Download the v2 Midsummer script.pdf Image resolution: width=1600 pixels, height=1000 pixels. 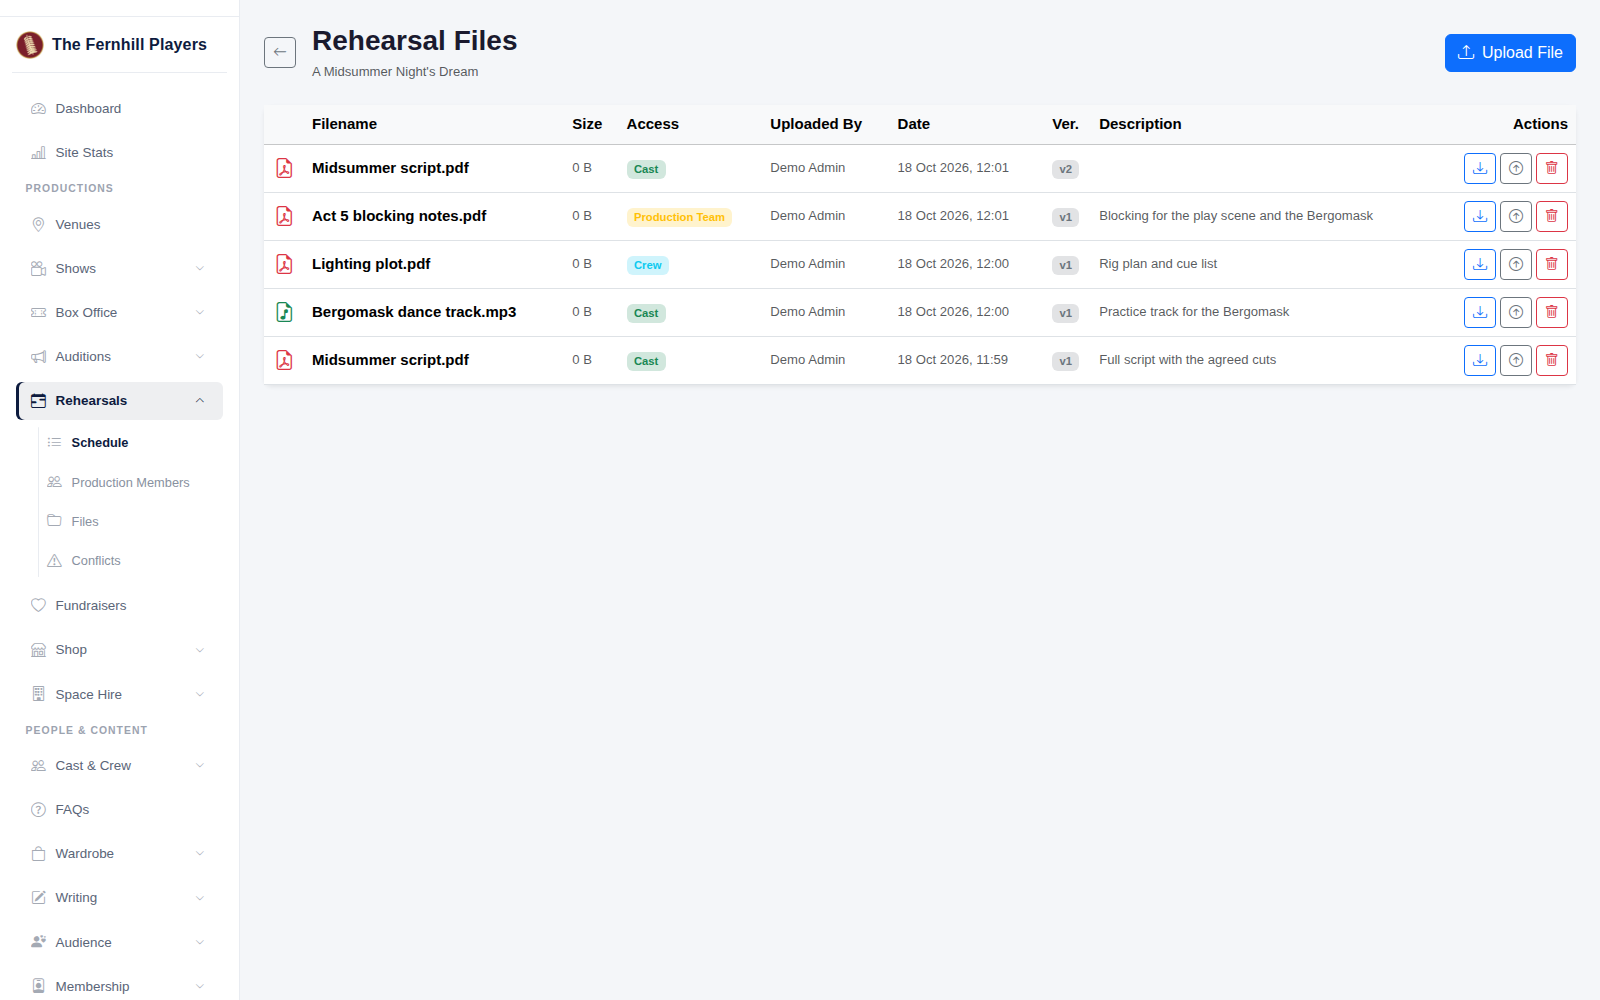click(x=1480, y=168)
